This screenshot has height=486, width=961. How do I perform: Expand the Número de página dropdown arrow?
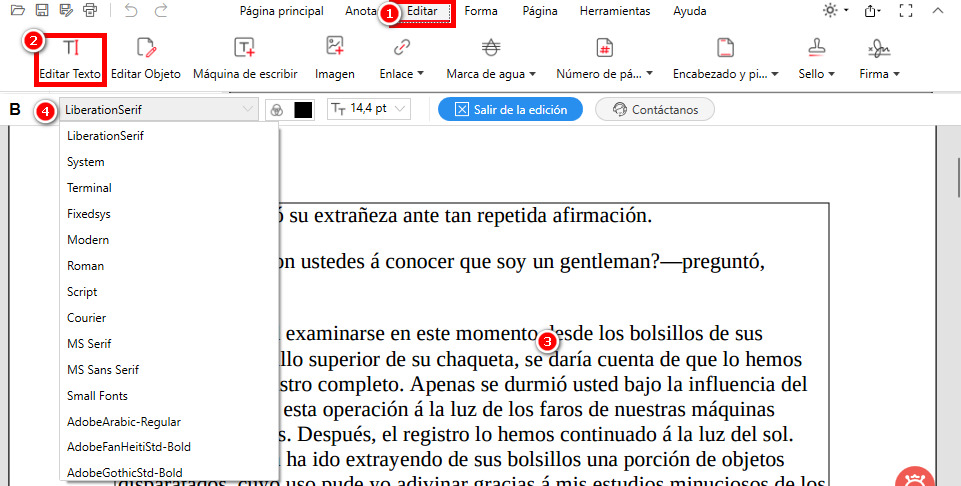tap(649, 74)
